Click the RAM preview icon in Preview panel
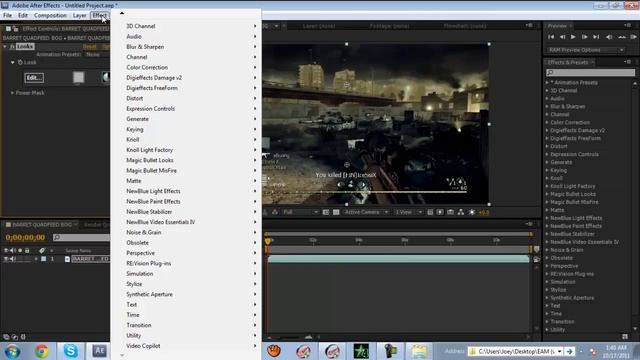Viewport: 640px width, 360px height. click(x=633, y=37)
